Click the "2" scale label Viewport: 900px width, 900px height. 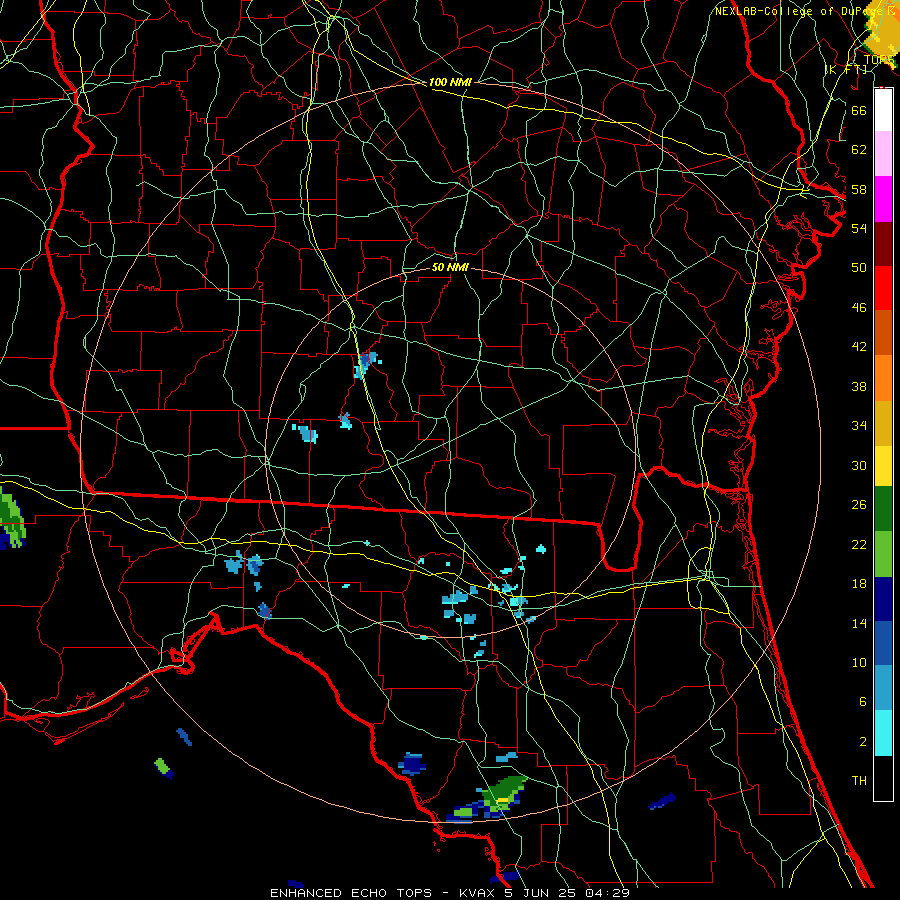tap(862, 742)
